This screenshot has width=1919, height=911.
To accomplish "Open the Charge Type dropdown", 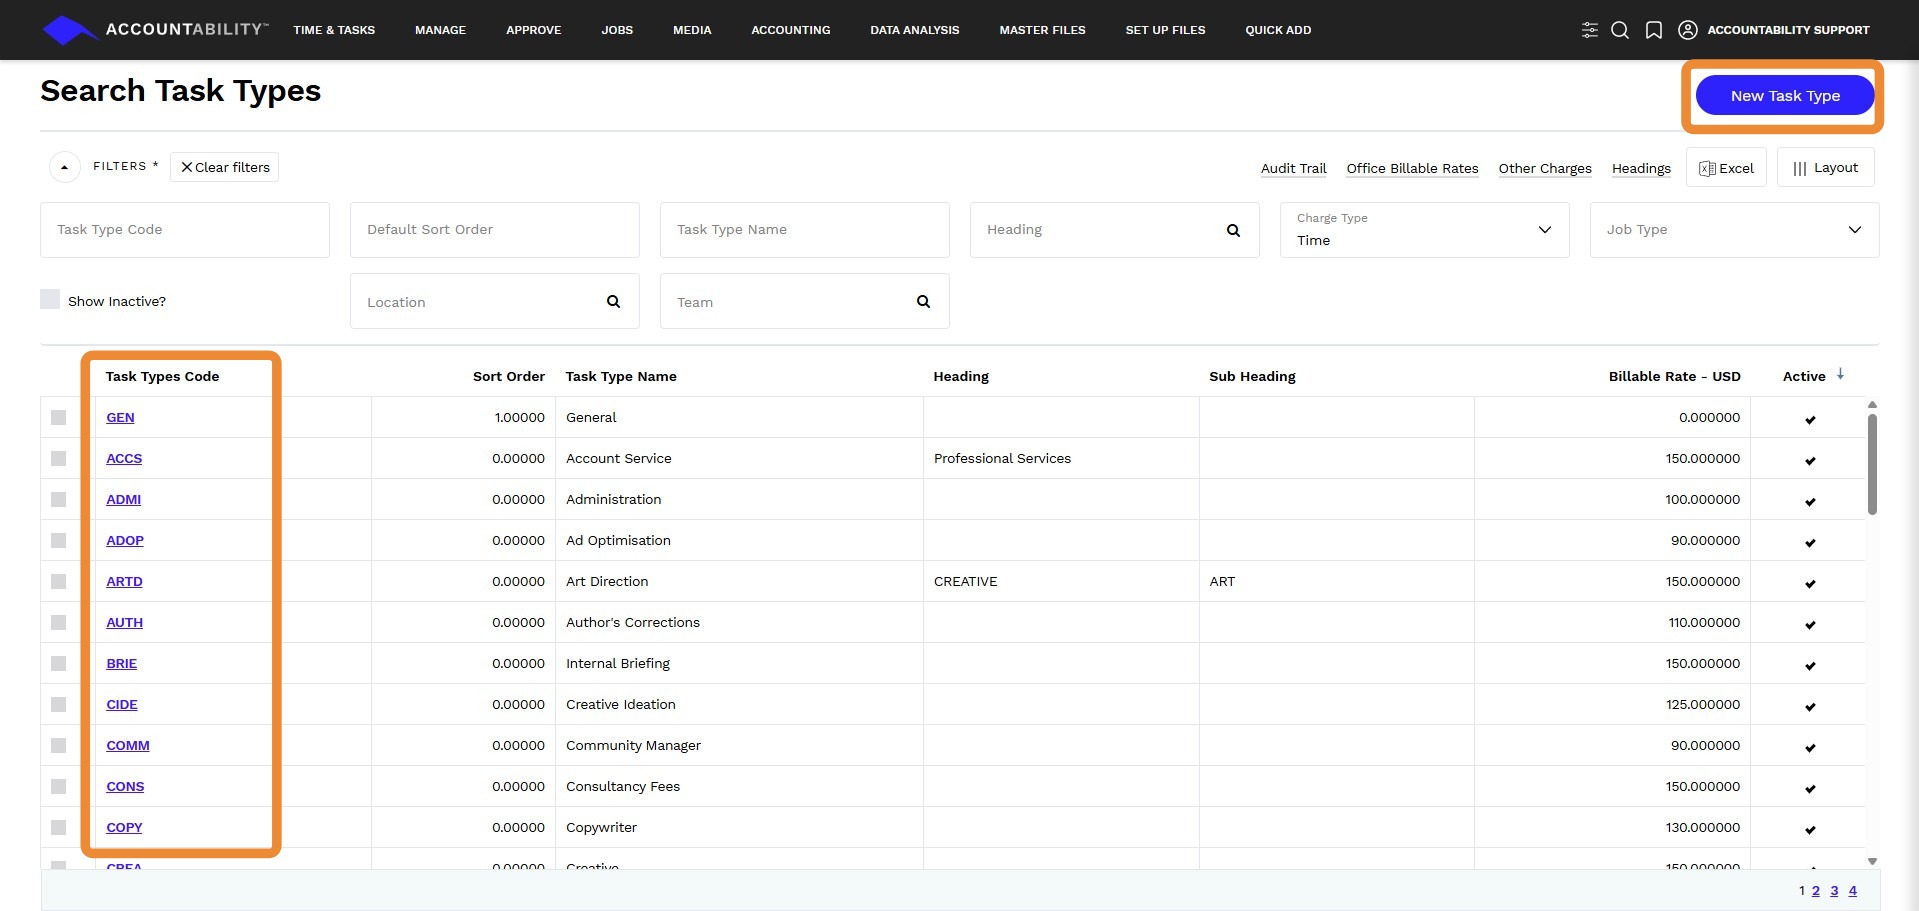I will pyautogui.click(x=1424, y=230).
